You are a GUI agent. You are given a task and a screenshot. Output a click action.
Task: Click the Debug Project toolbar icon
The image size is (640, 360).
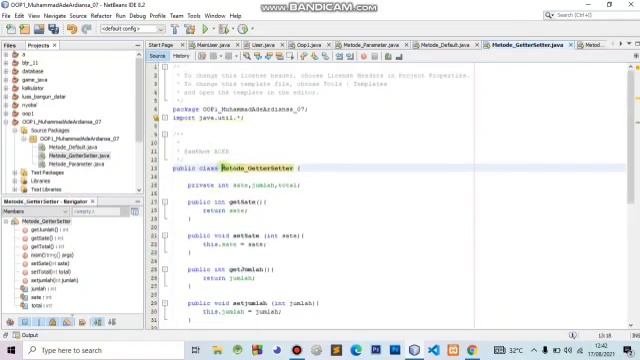click(224, 29)
